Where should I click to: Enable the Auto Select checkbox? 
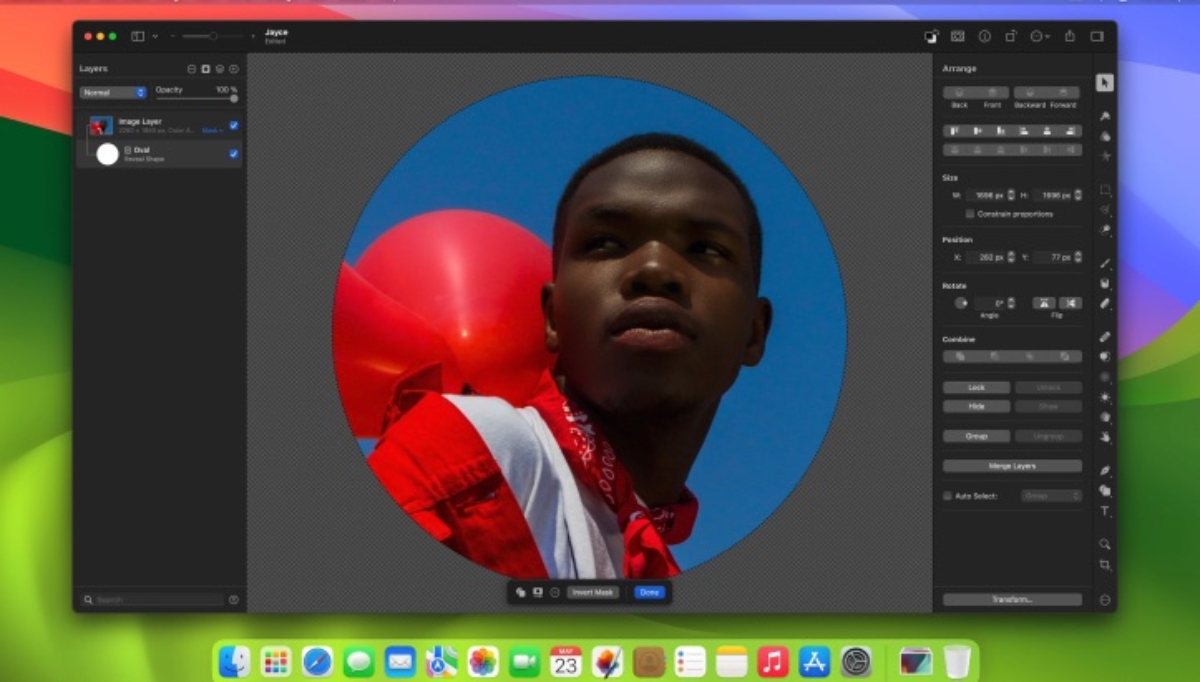tap(948, 496)
